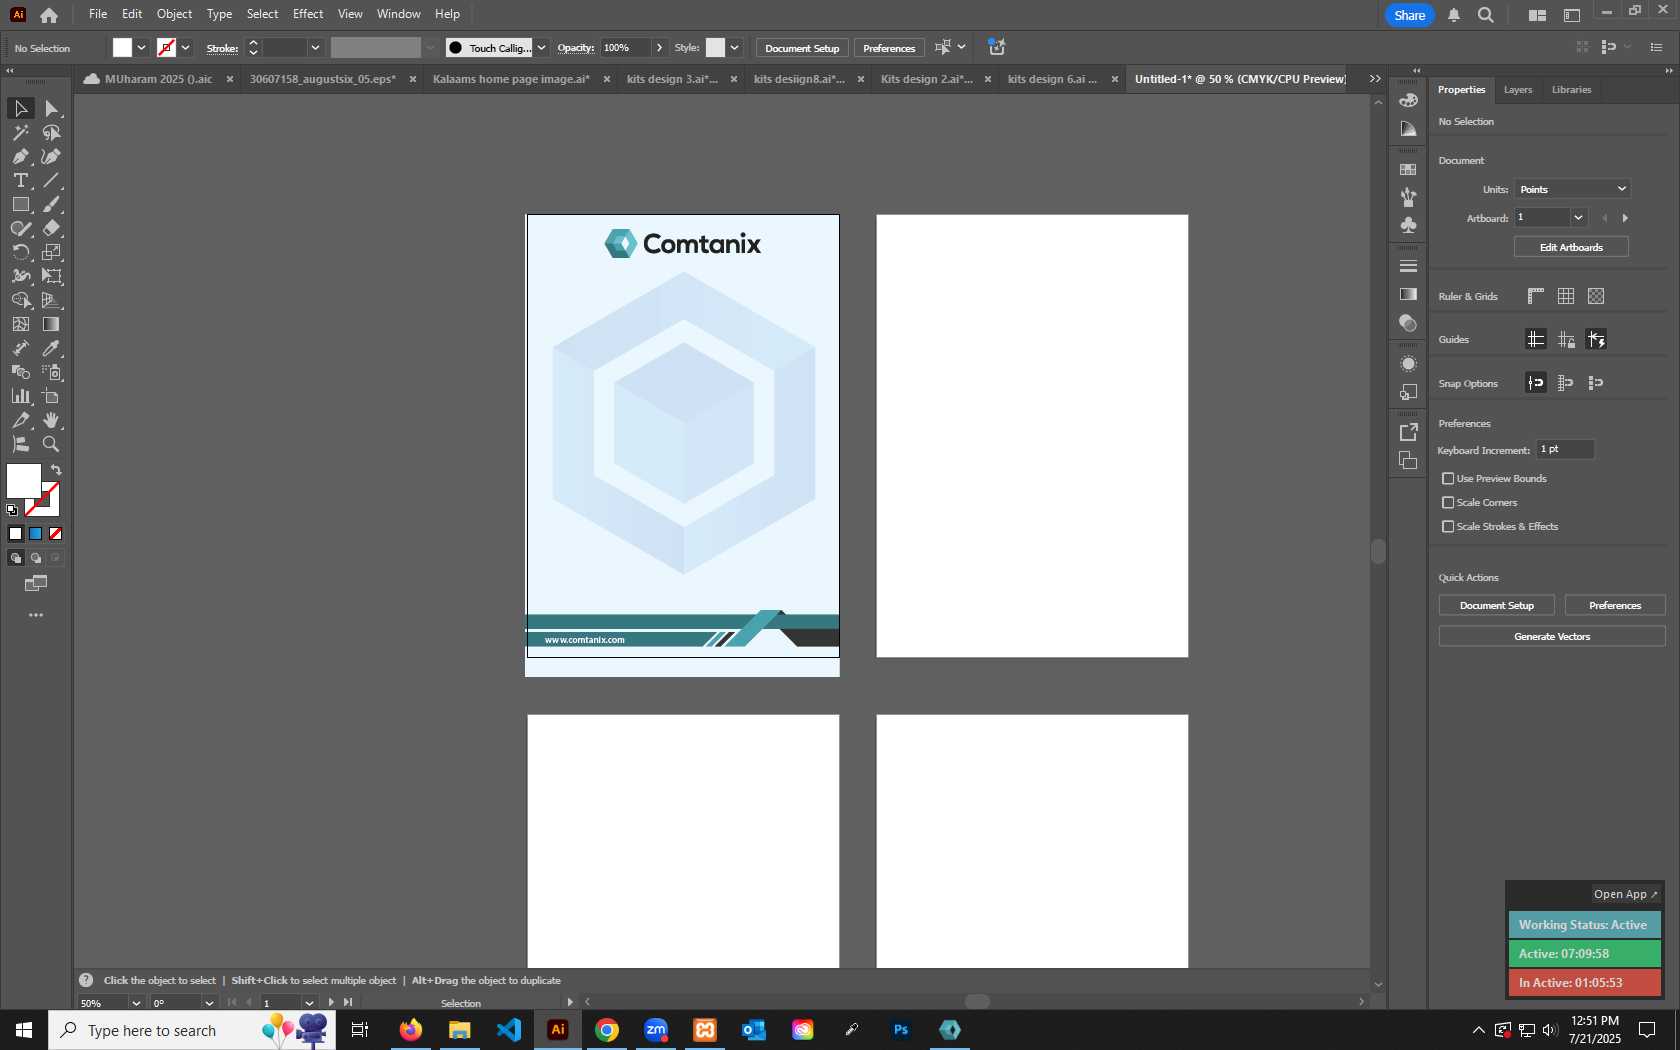
Task: Select the Scale tool
Action: pyautogui.click(x=52, y=252)
